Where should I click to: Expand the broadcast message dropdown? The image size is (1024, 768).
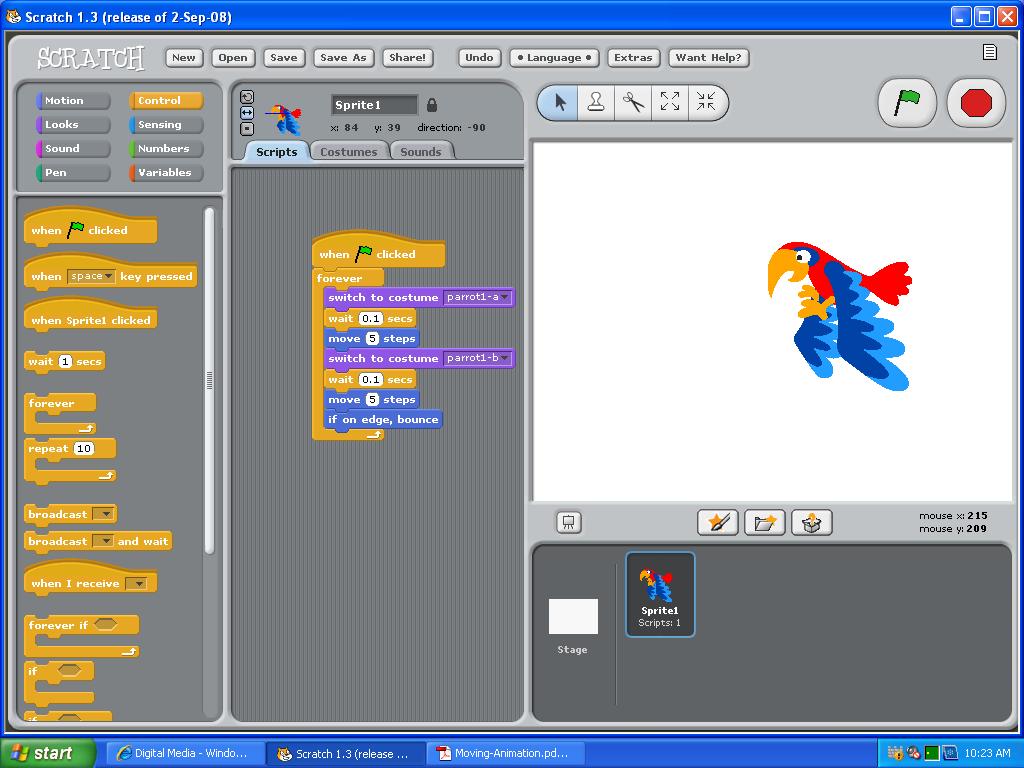tap(105, 513)
